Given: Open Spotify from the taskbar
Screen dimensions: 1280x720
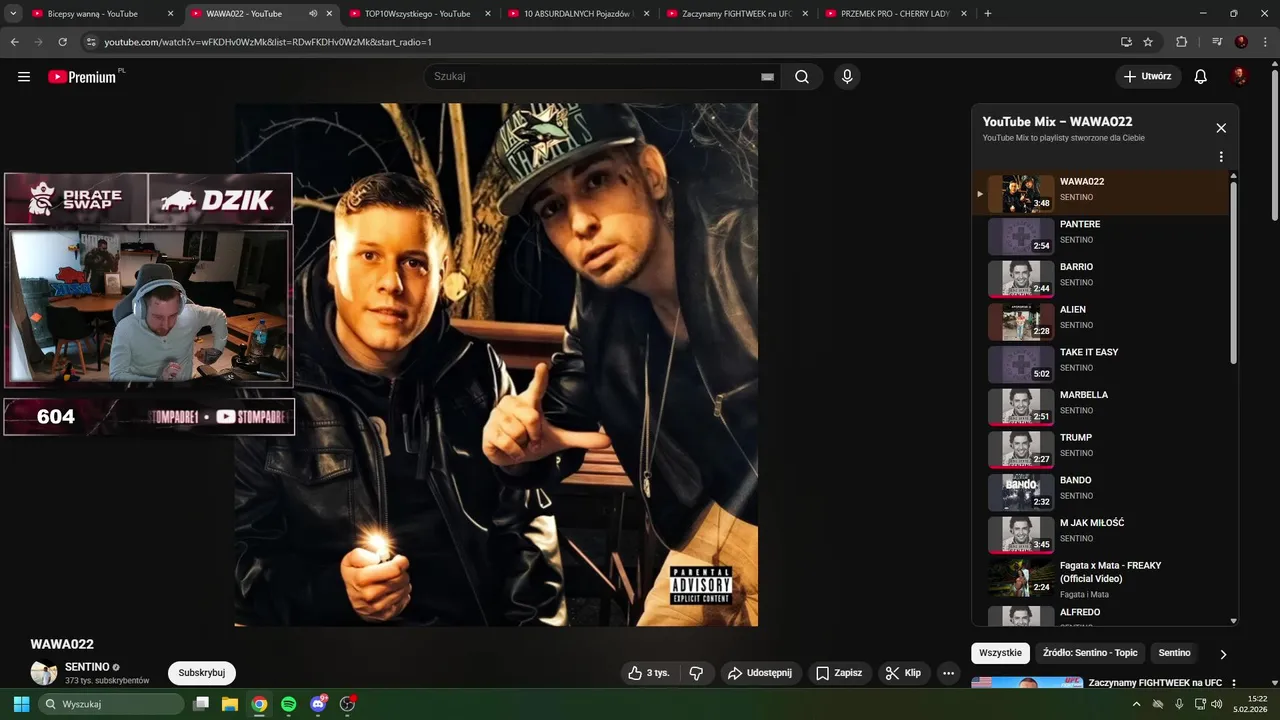Looking at the screenshot, I should 288,704.
